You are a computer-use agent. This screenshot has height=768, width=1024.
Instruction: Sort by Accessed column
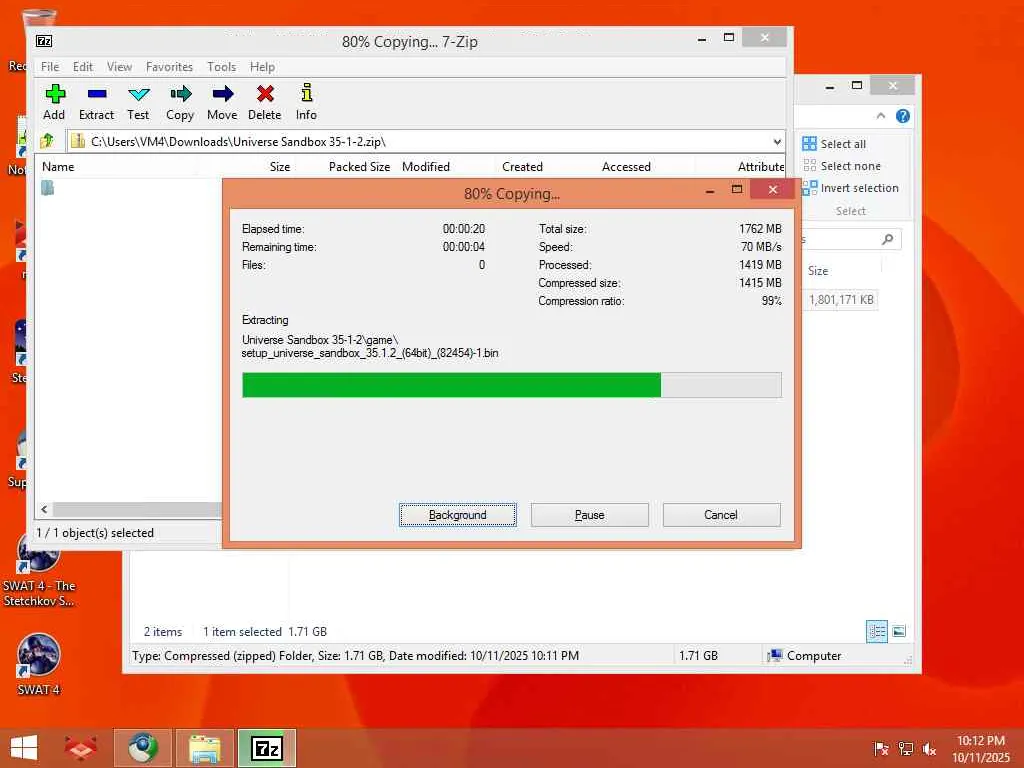tap(626, 167)
